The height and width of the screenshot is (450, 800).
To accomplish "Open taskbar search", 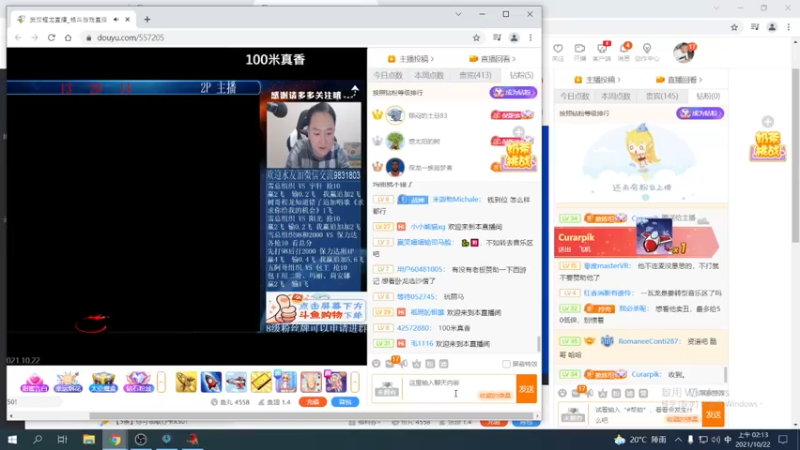I will click(37, 439).
